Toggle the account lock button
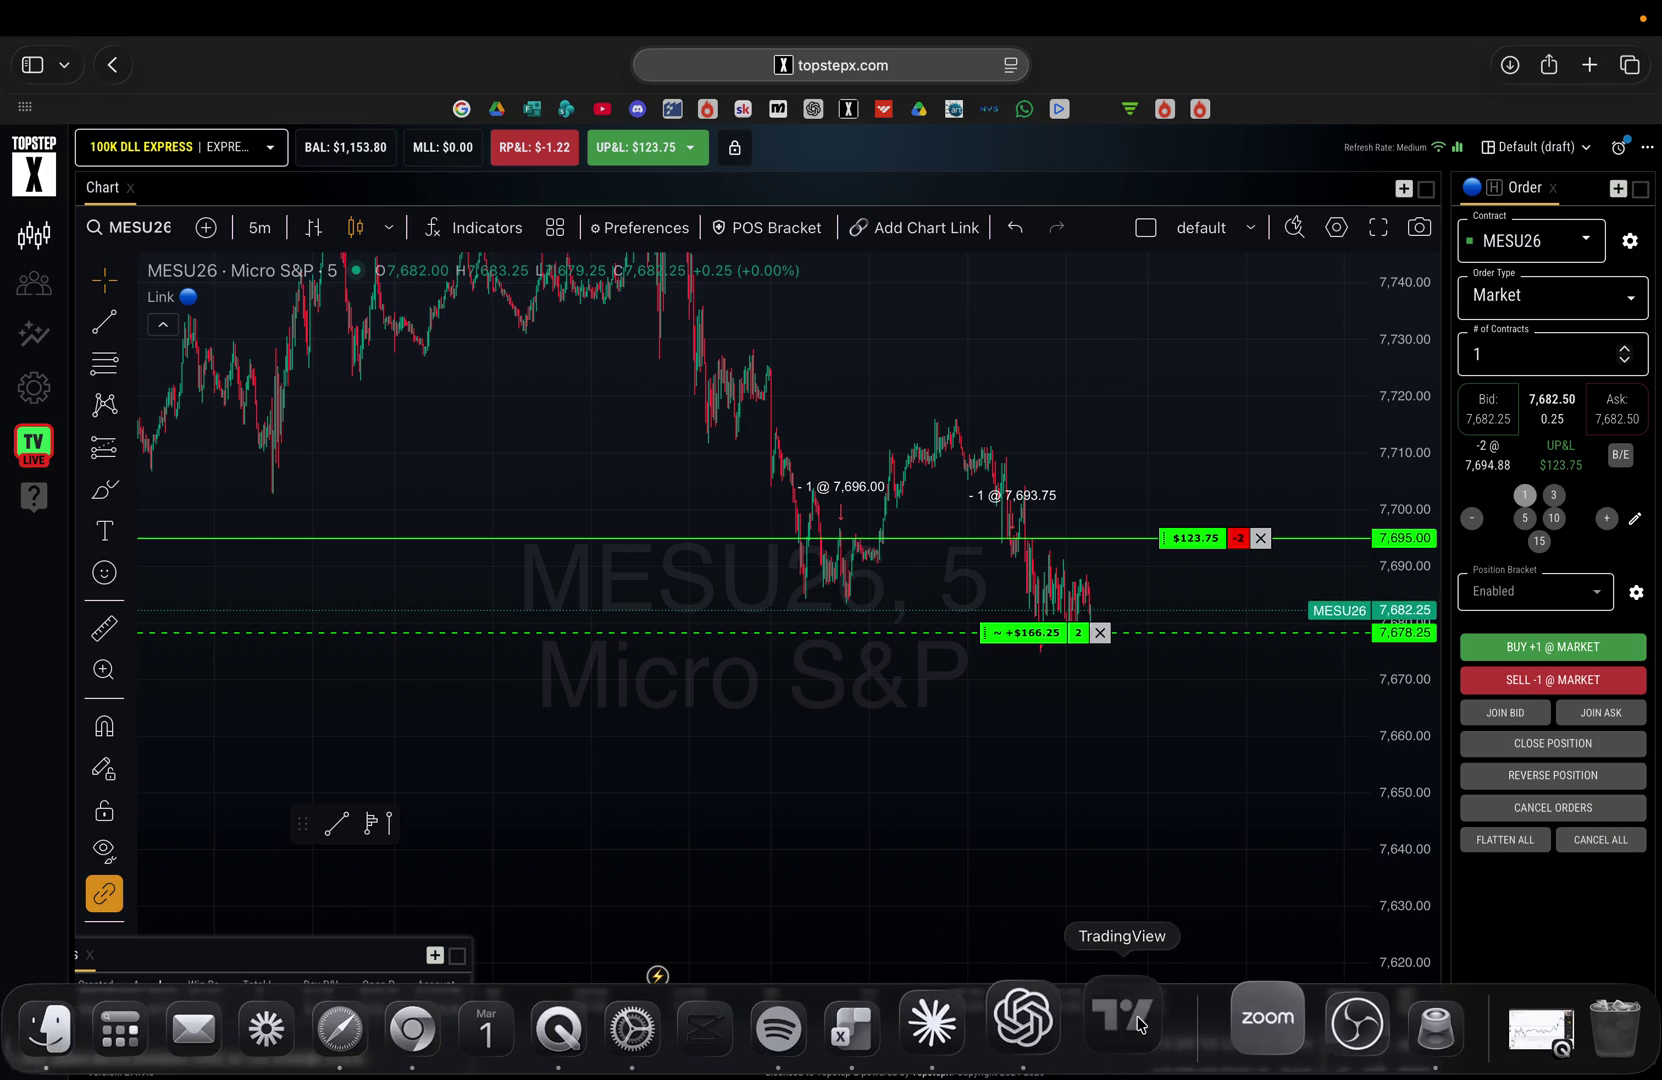The image size is (1662, 1080). [735, 148]
